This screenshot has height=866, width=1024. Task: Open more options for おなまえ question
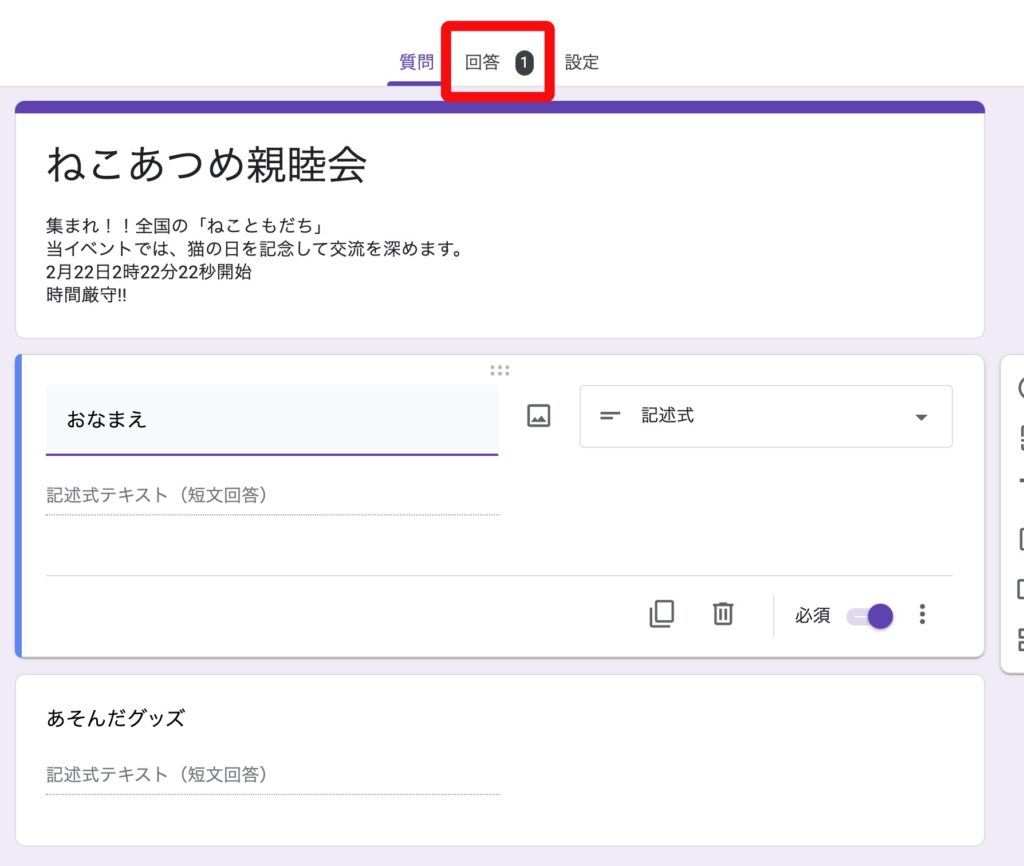[x=922, y=614]
